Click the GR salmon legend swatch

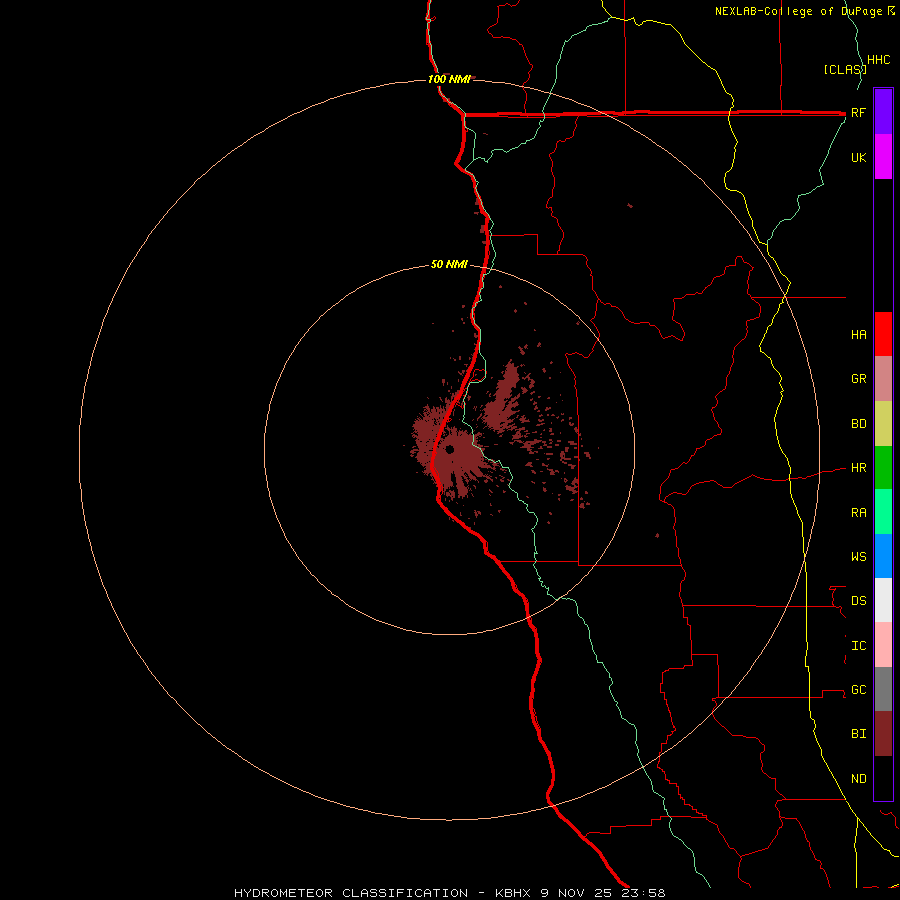tap(883, 379)
